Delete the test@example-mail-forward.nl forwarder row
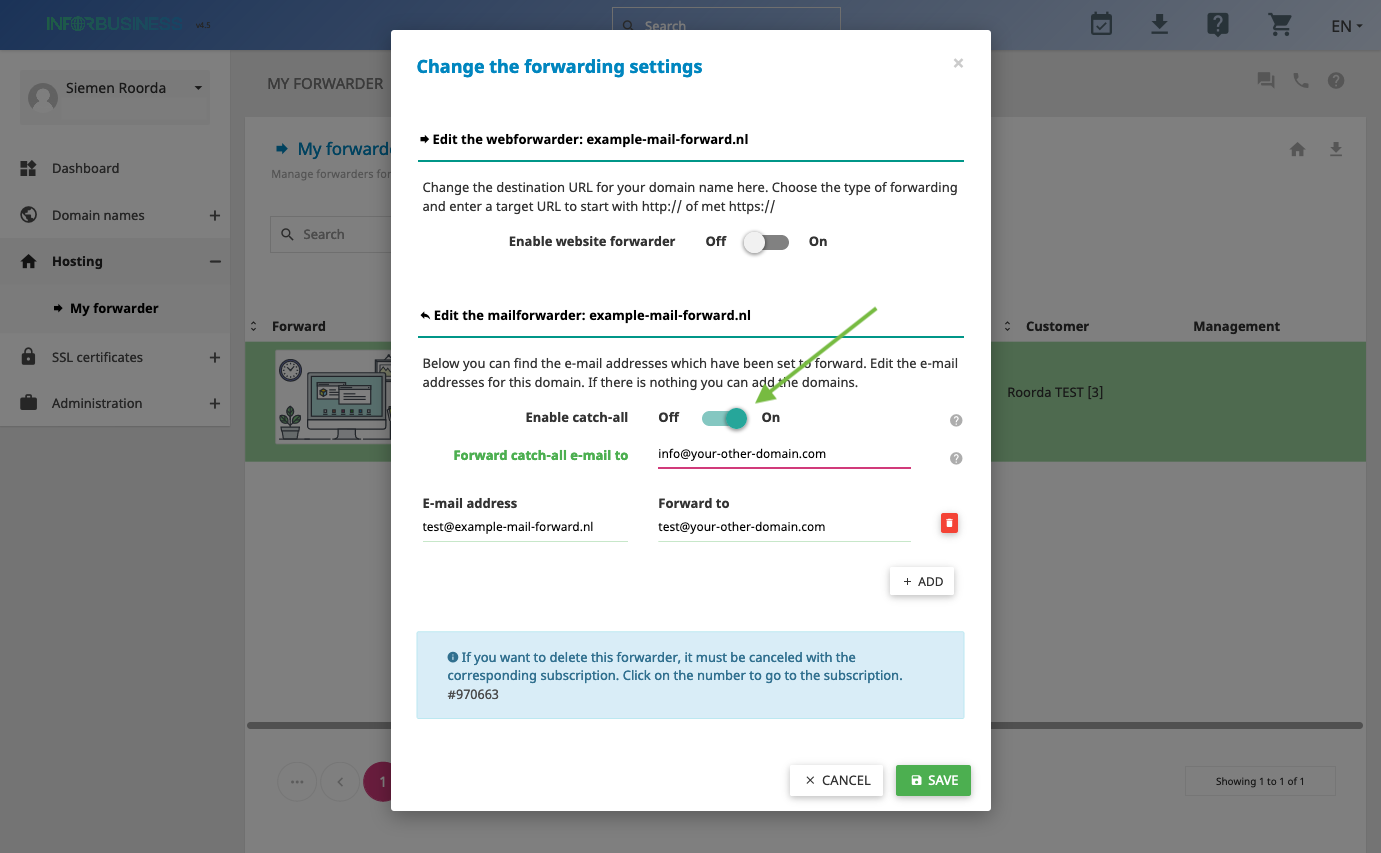The height and width of the screenshot is (853, 1381). [x=949, y=523]
